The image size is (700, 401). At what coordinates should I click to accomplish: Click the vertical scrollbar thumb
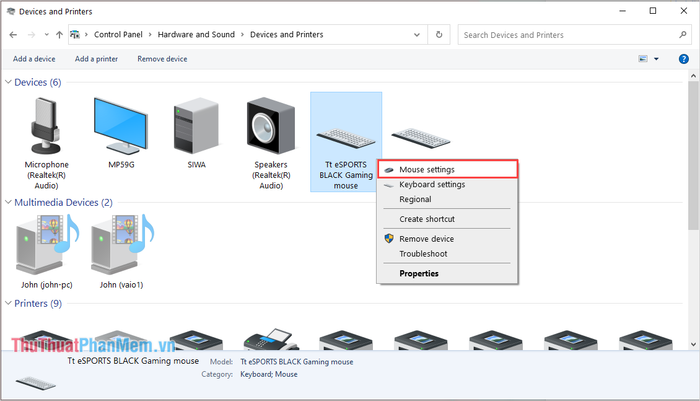point(693,155)
